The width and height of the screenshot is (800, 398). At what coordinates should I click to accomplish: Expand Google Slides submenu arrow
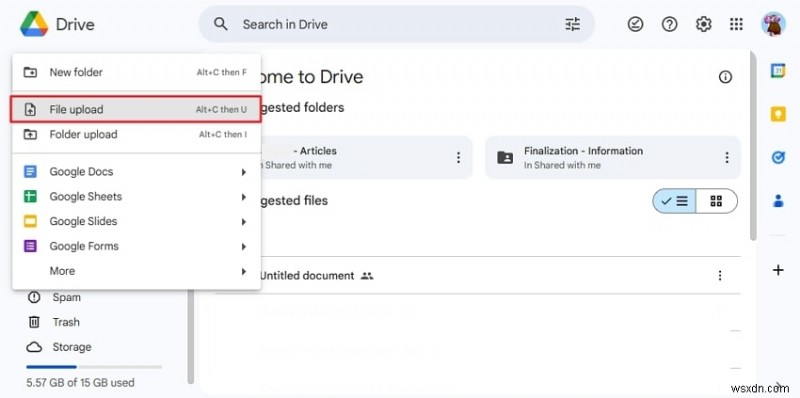(x=244, y=222)
